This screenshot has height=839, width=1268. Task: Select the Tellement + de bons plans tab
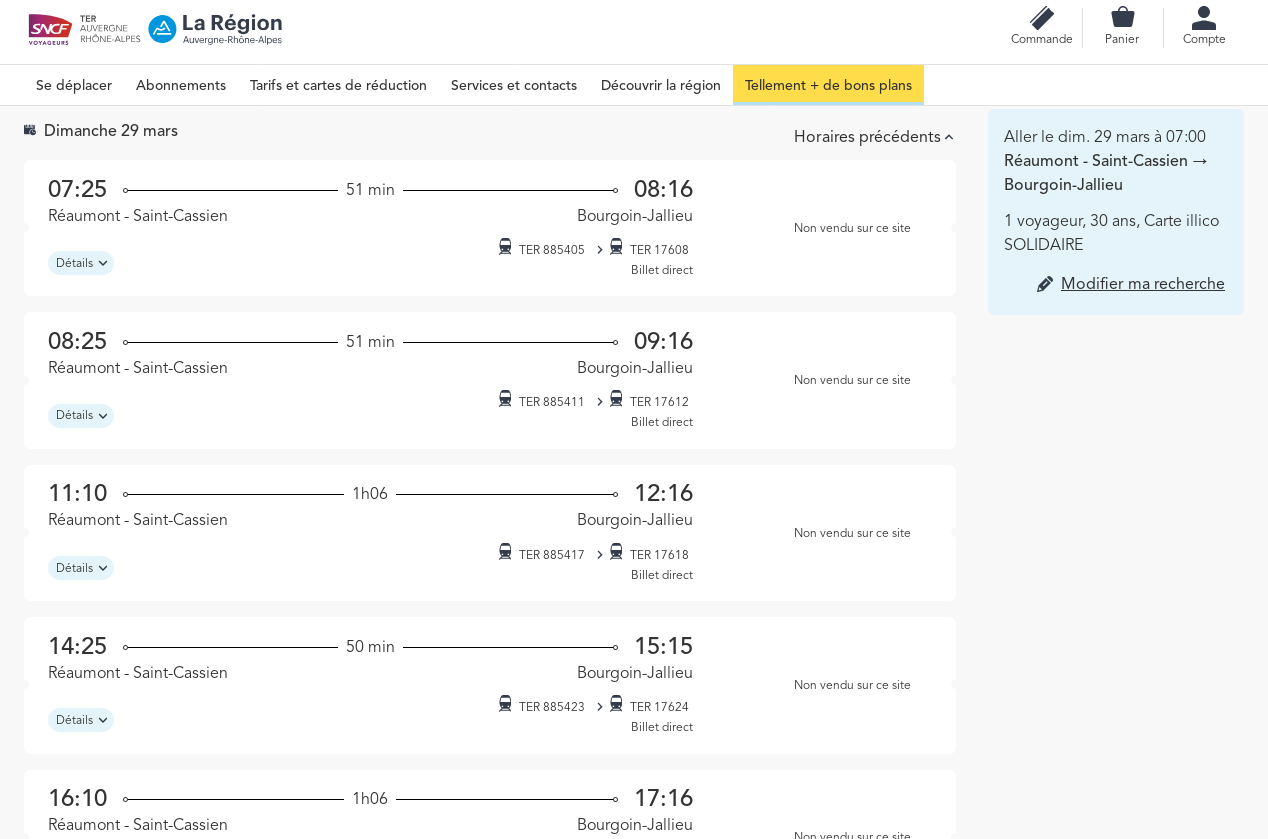(x=828, y=85)
